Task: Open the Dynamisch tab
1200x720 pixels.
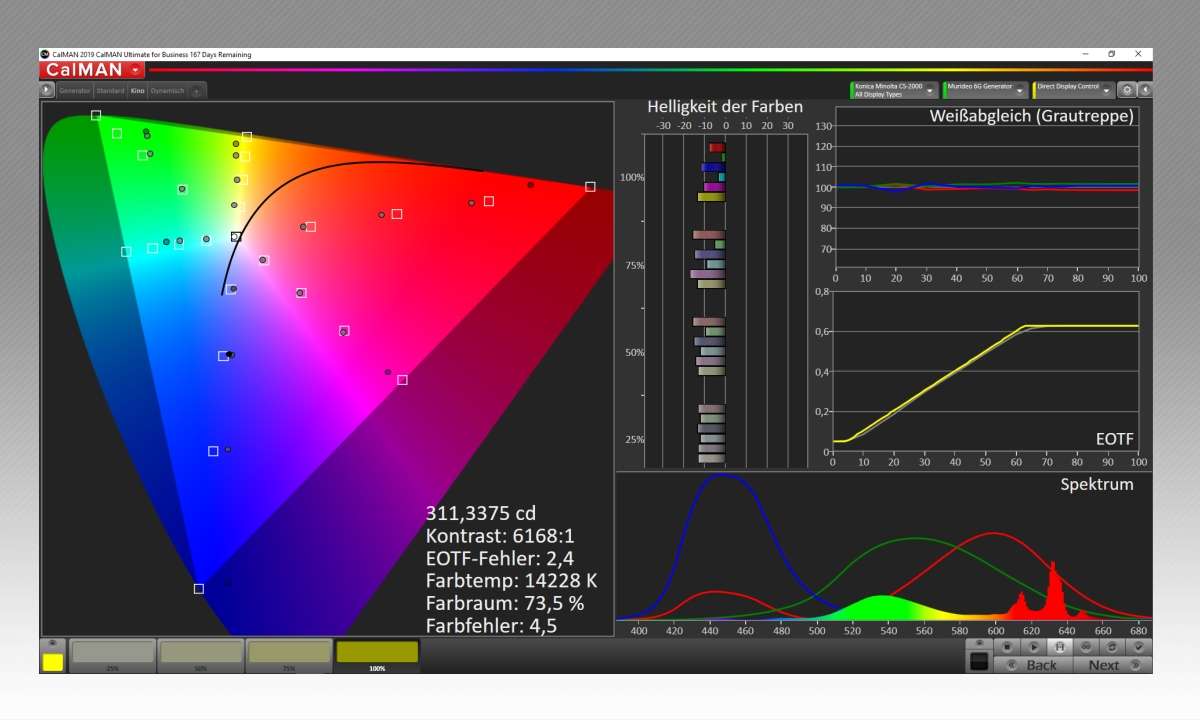Action: point(167,91)
